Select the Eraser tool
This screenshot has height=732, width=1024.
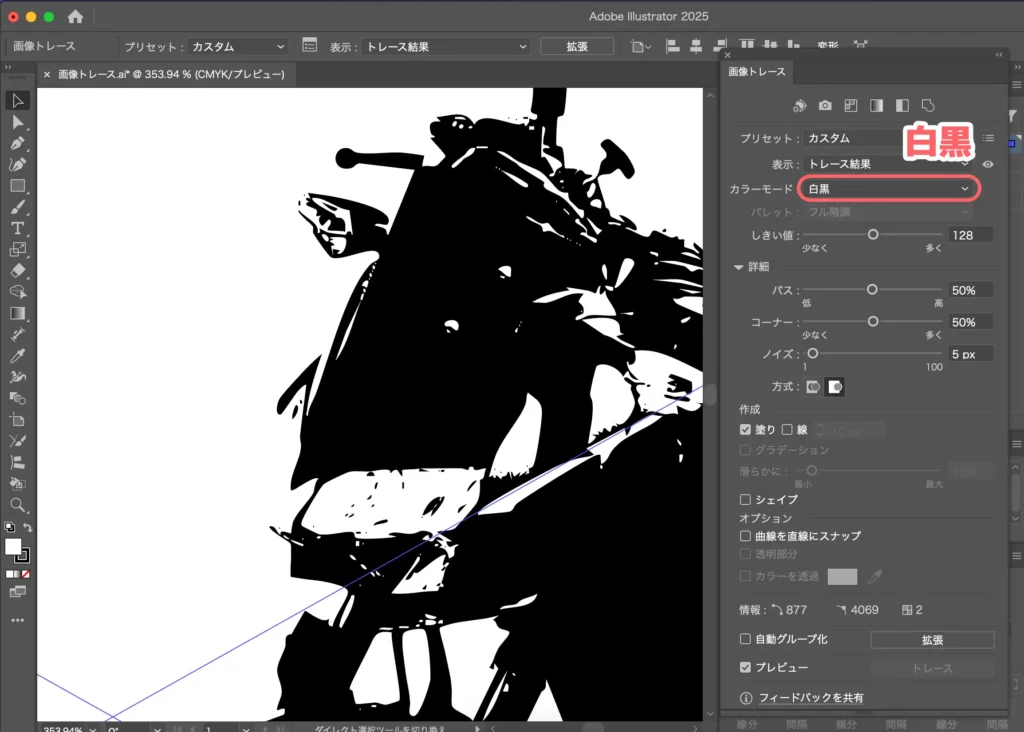click(x=17, y=270)
